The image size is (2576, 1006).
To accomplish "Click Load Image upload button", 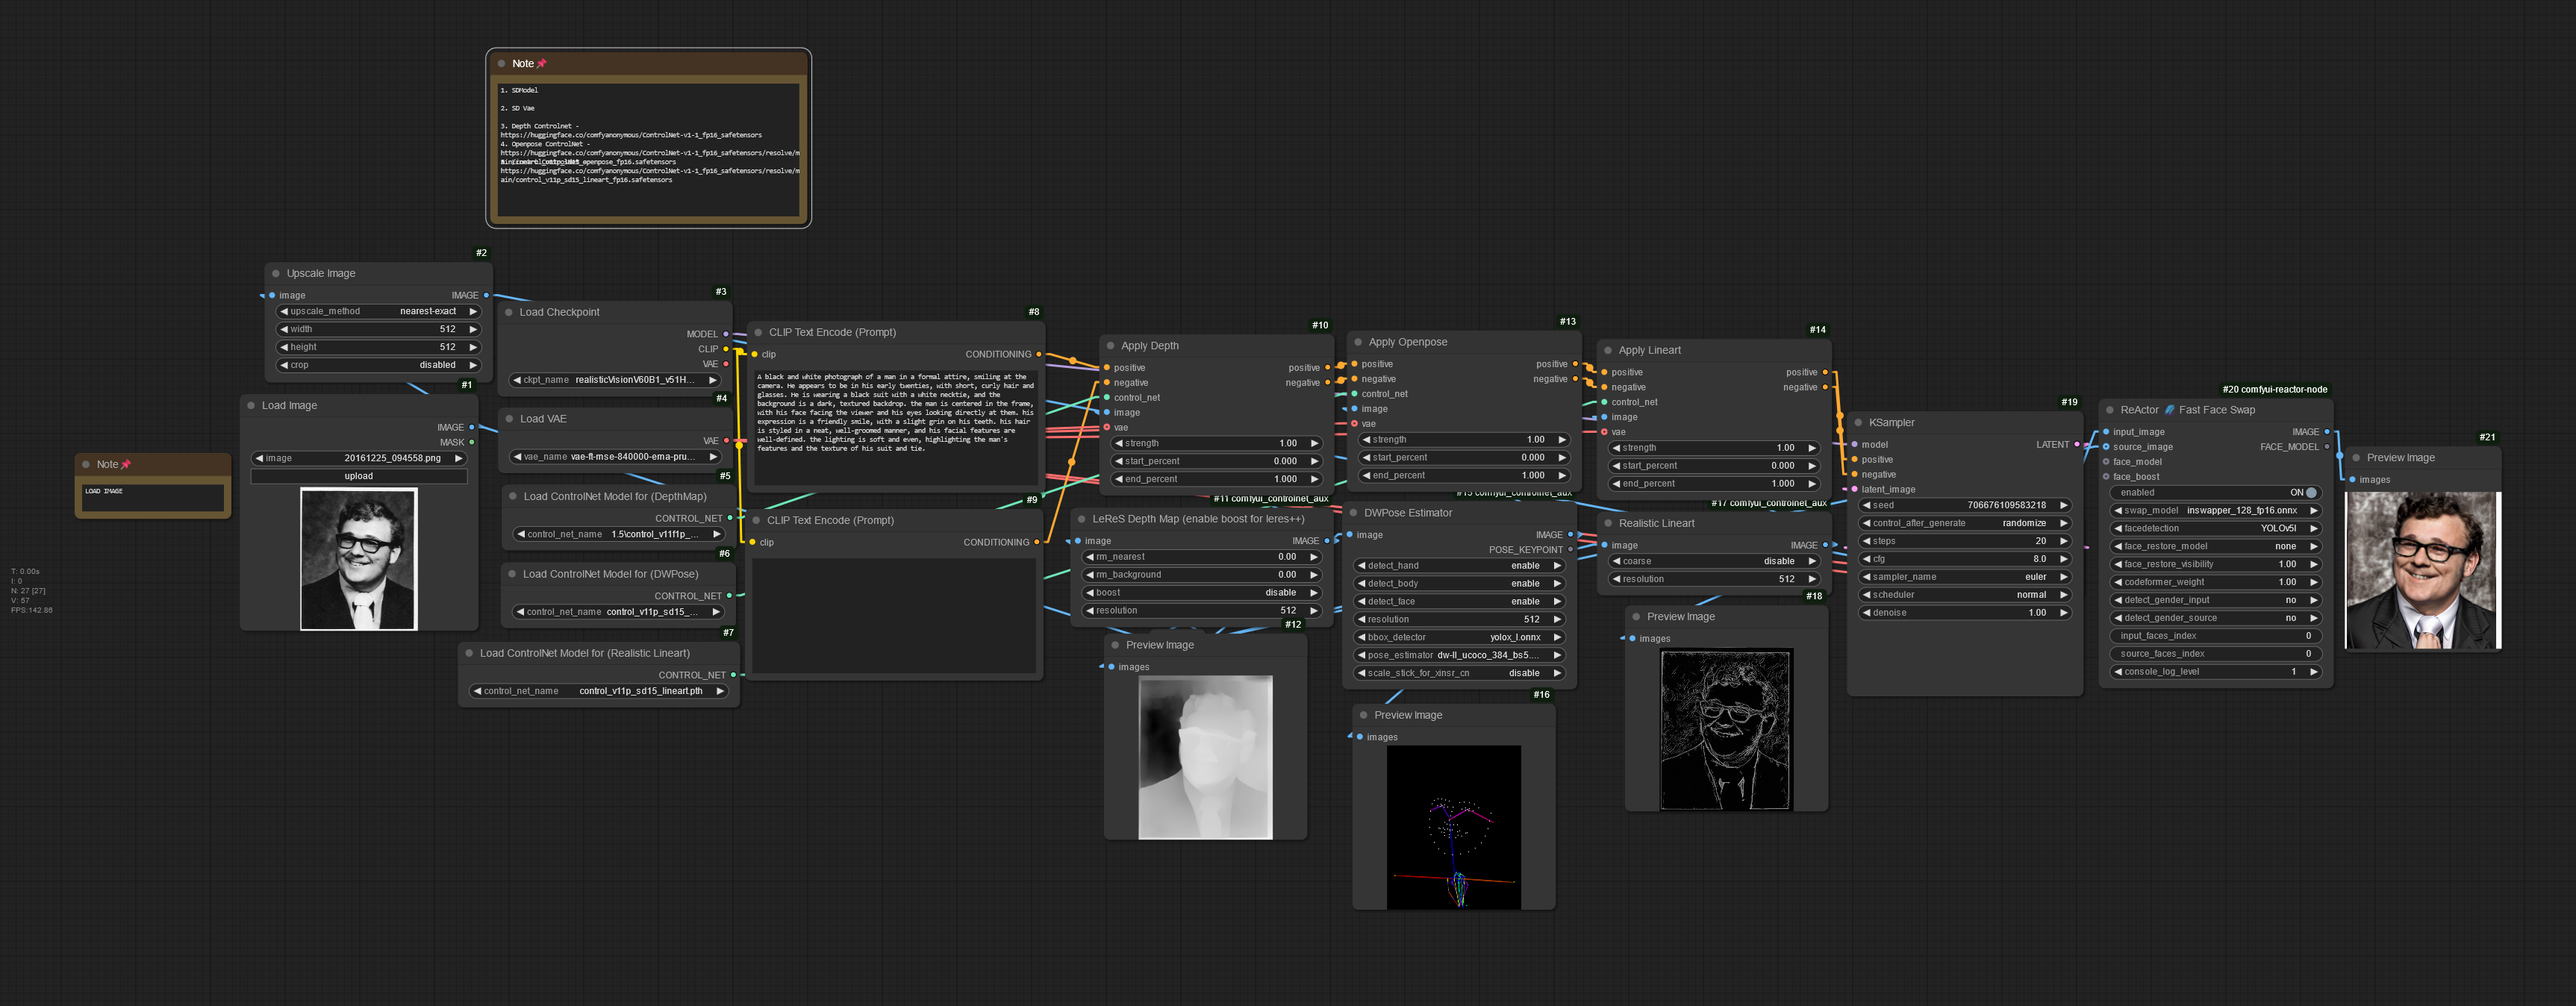I will click(x=359, y=476).
